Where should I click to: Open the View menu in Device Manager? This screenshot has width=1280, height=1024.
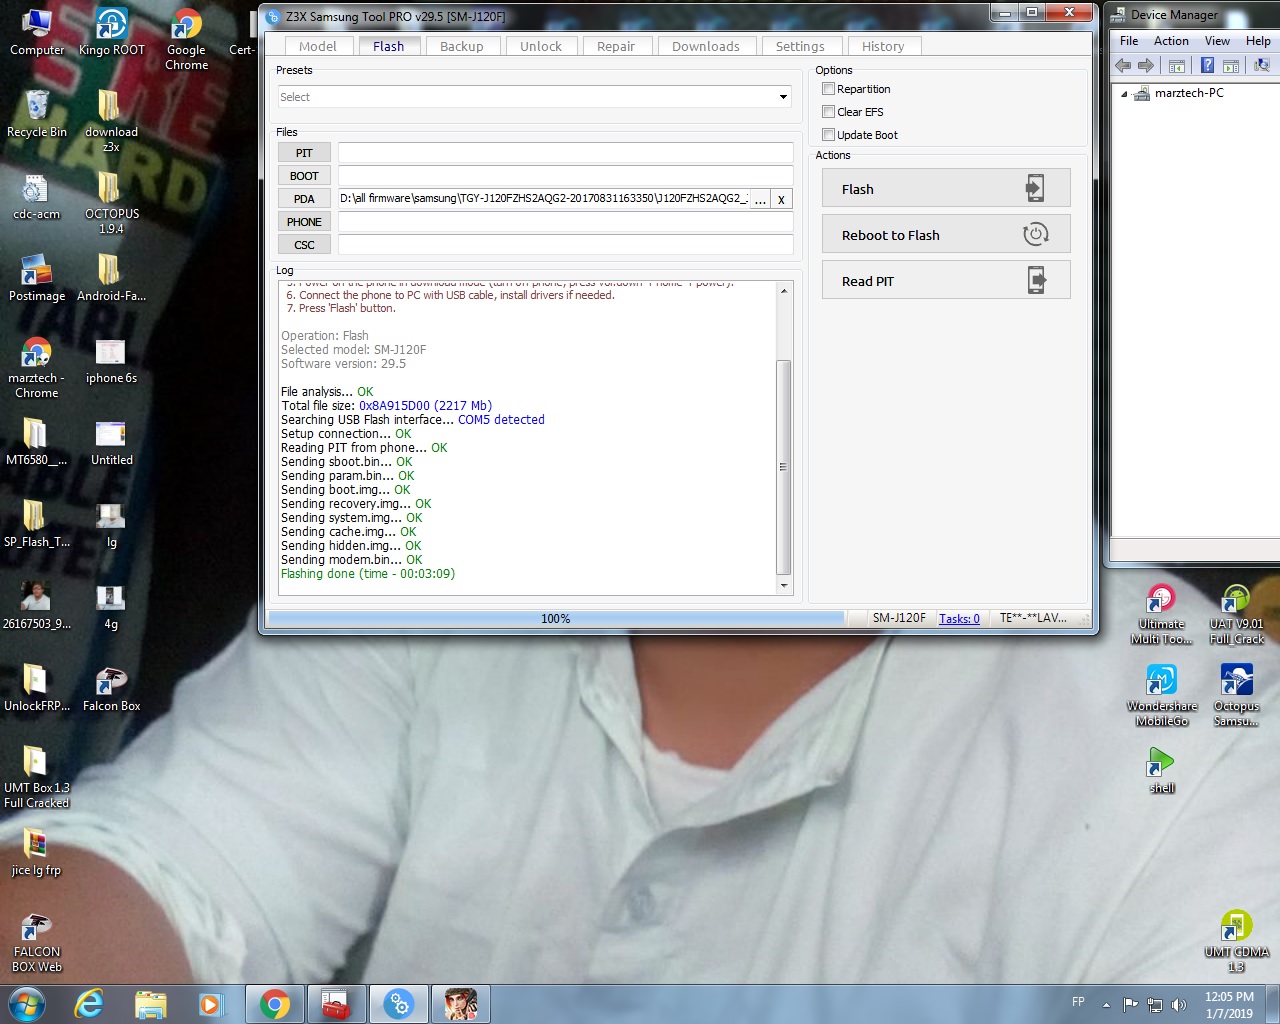pyautogui.click(x=1217, y=41)
